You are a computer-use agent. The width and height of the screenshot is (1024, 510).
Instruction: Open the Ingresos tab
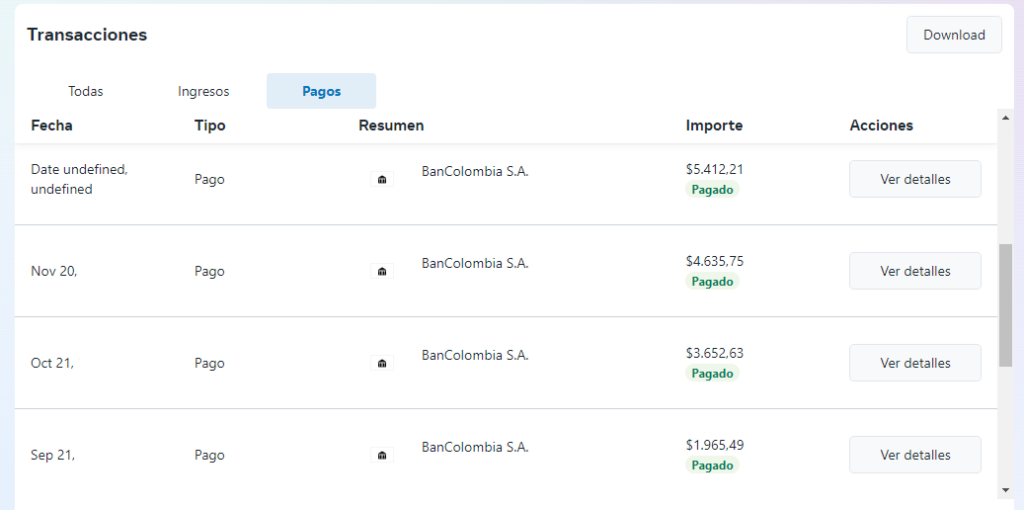pyautogui.click(x=203, y=91)
